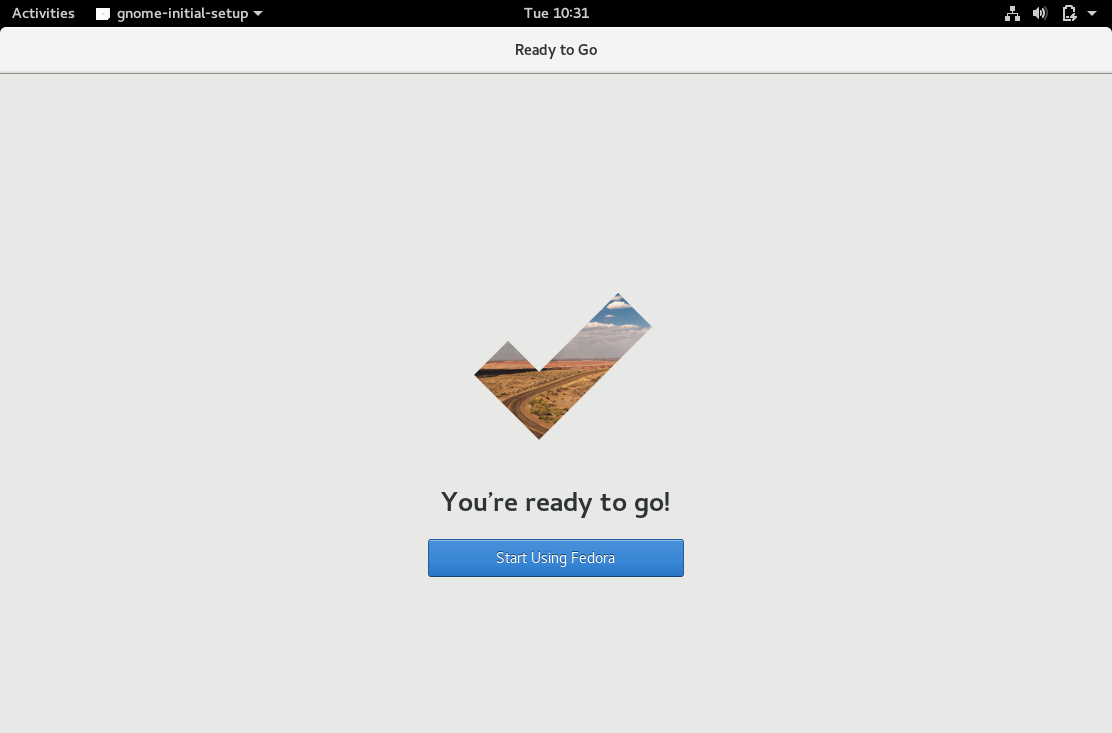The width and height of the screenshot is (1112, 733).
Task: Click the battery status icon
Action: click(x=1069, y=13)
